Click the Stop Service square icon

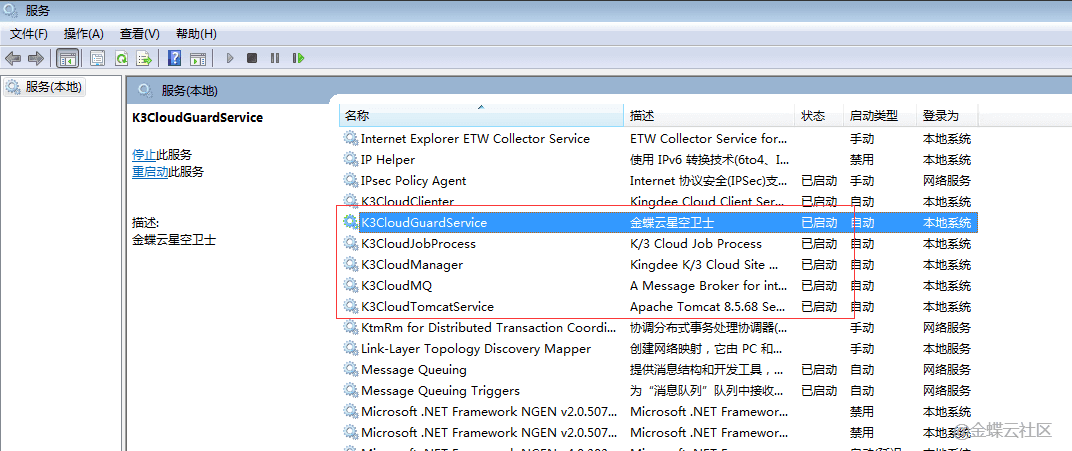point(252,58)
